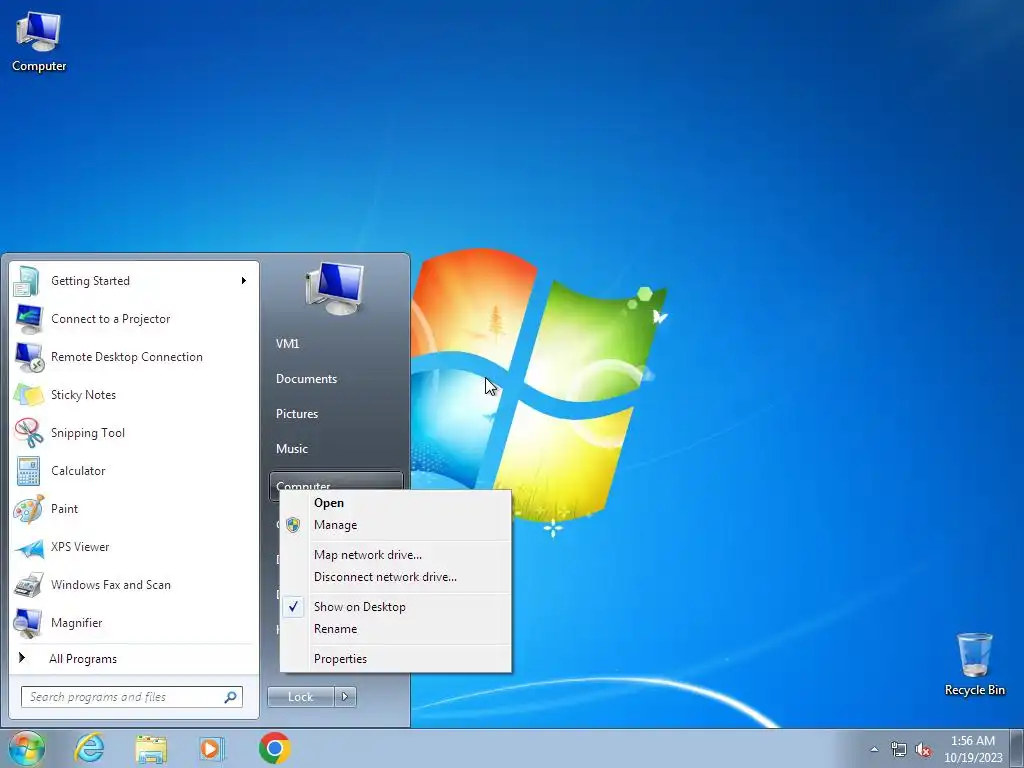Open Internet Explorer from the taskbar
Screen dimensions: 1024x768
tap(89, 748)
